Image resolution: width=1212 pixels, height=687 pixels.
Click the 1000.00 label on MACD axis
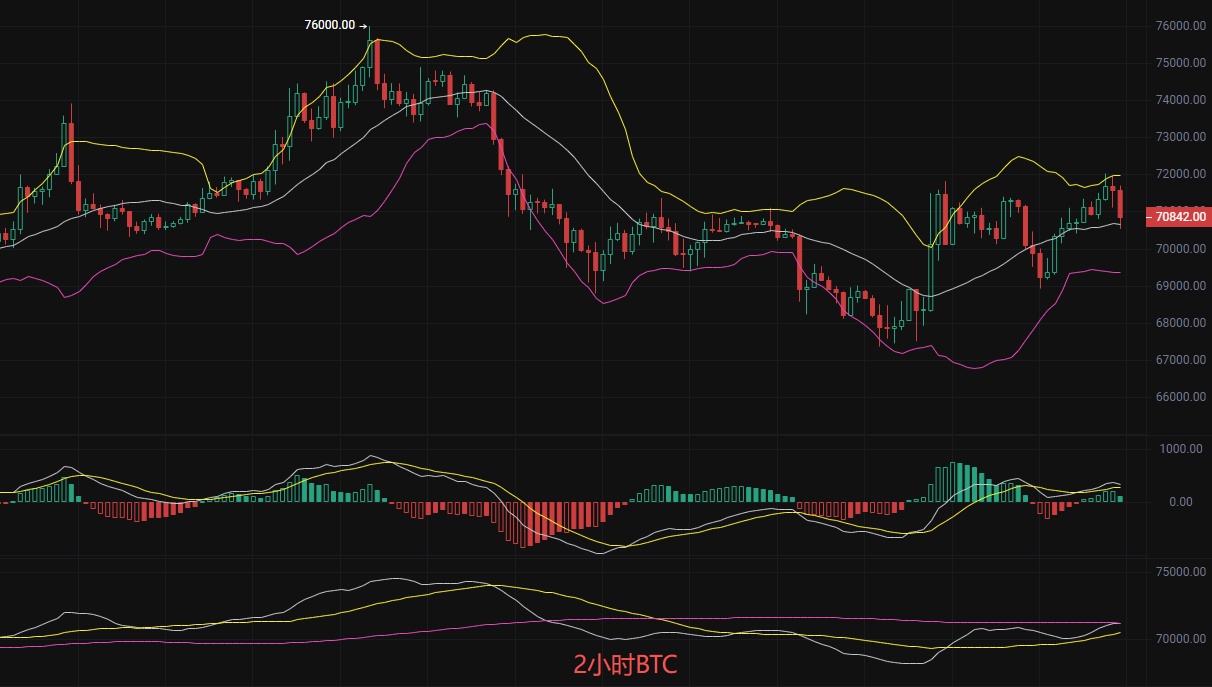coord(1180,449)
